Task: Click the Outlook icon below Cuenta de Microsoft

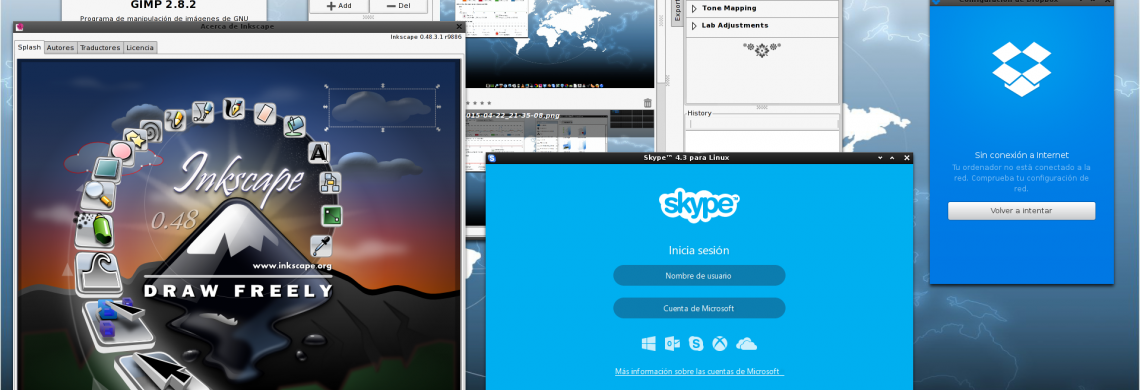Action: [673, 344]
